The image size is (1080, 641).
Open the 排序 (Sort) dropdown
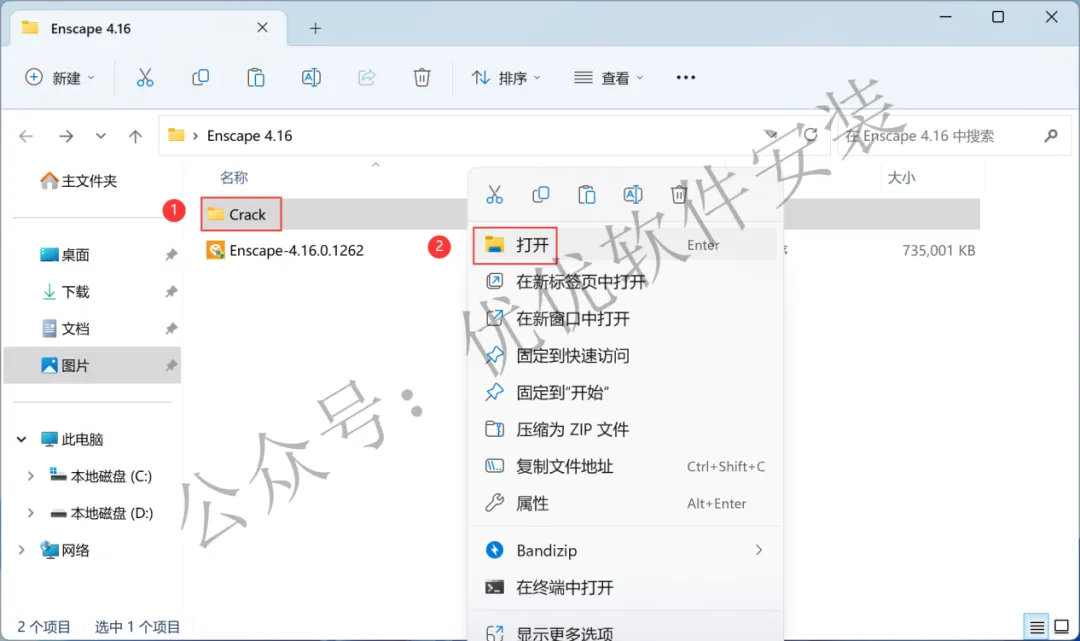[506, 78]
